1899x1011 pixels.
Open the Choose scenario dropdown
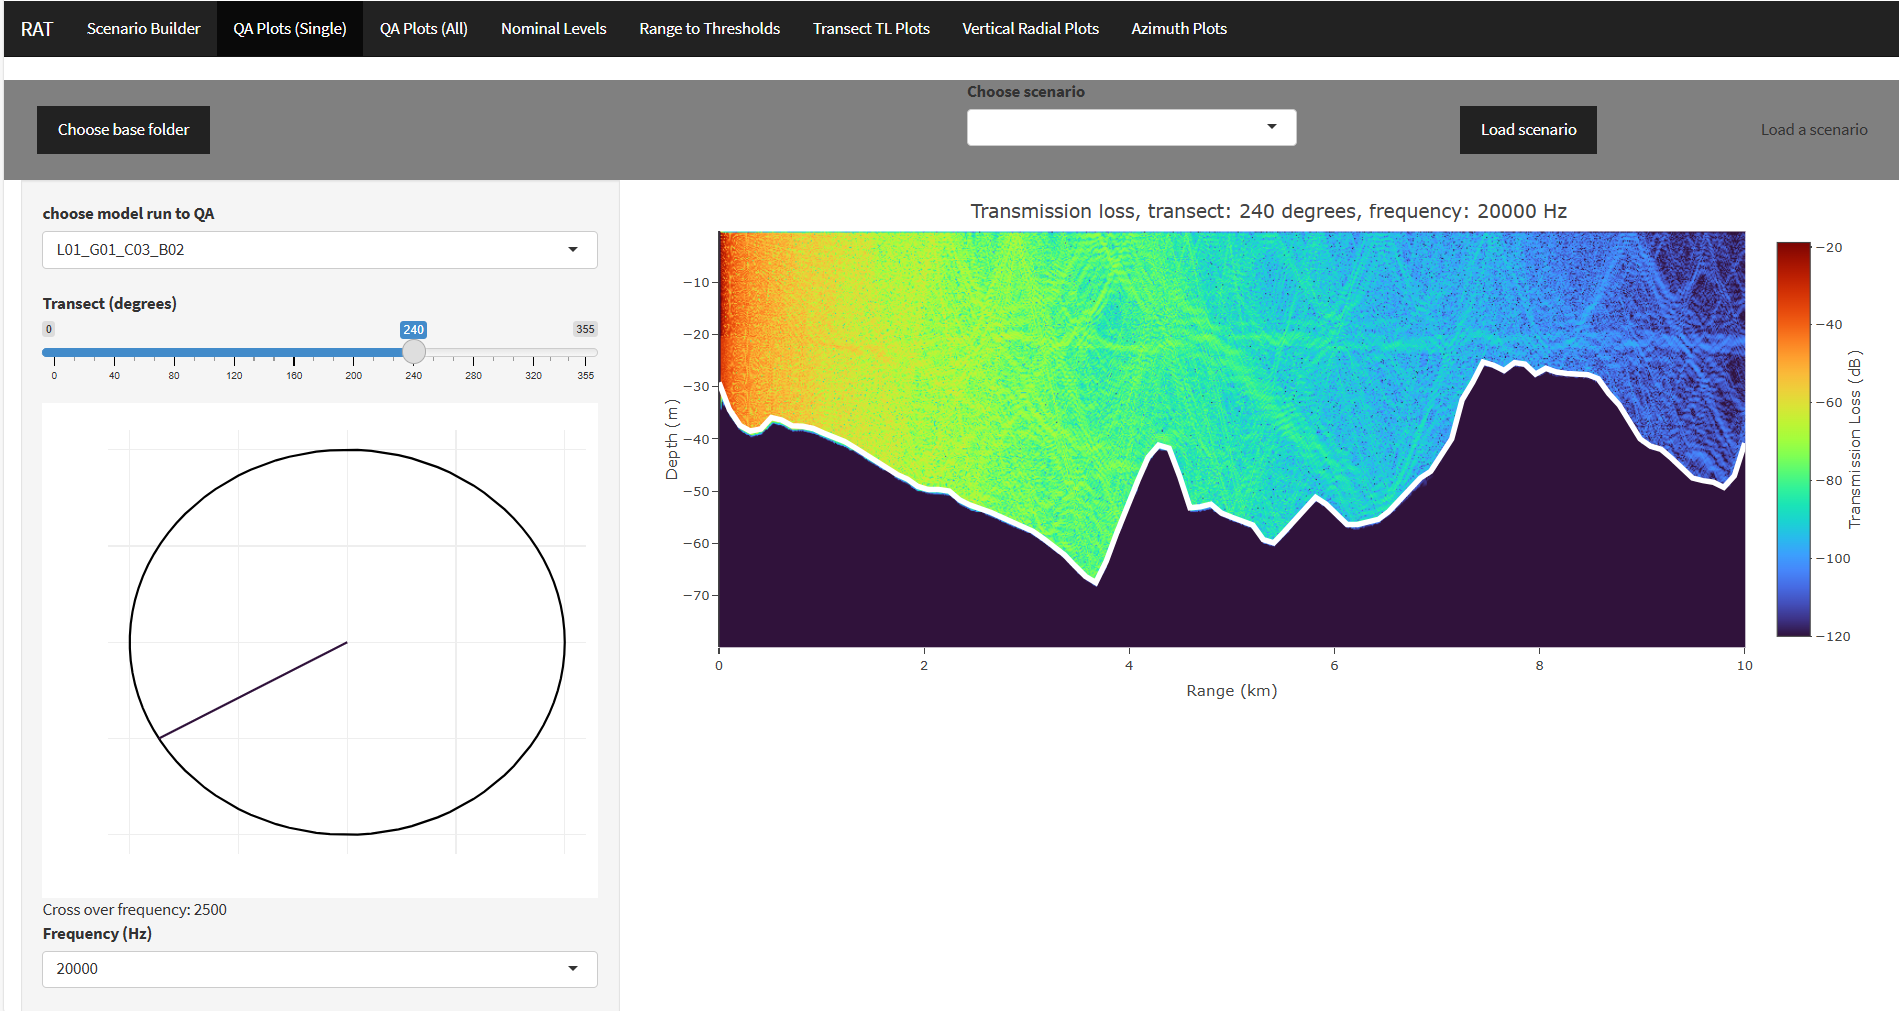point(1131,127)
